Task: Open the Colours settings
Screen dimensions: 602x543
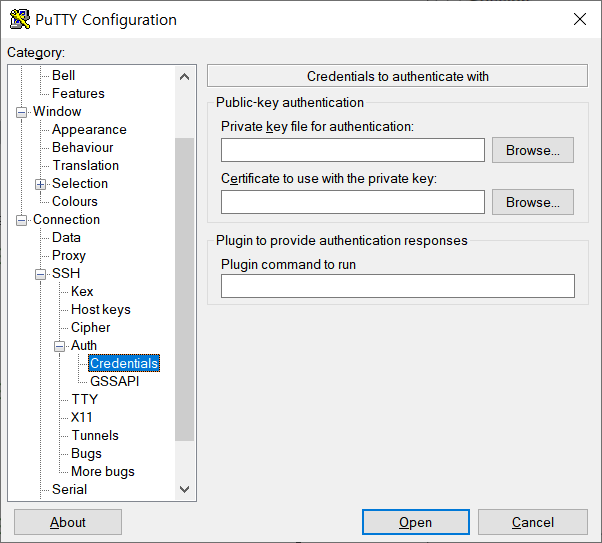Action: [x=75, y=202]
